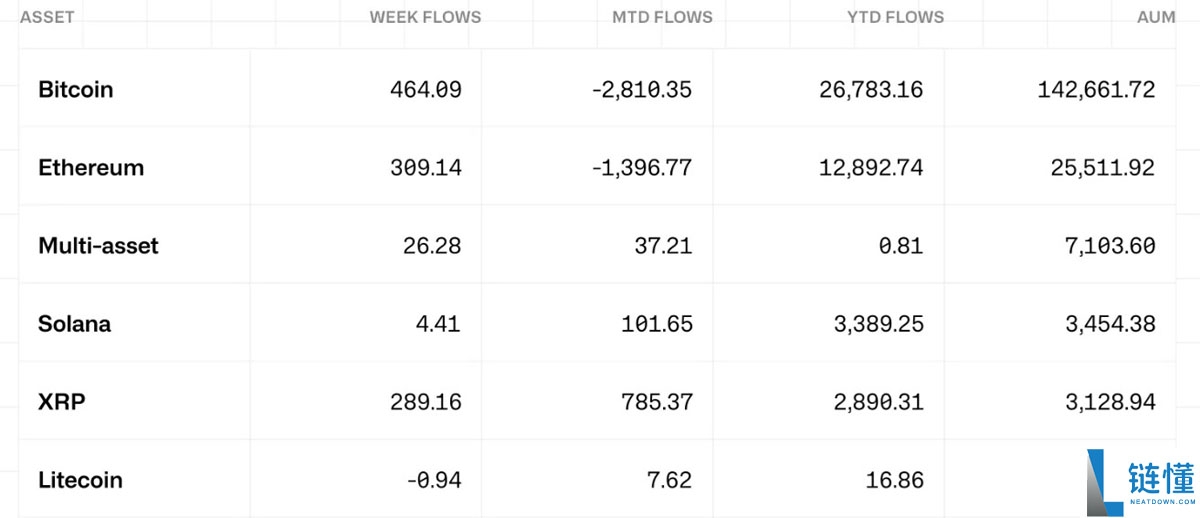Click the ASSET column header

(47, 17)
